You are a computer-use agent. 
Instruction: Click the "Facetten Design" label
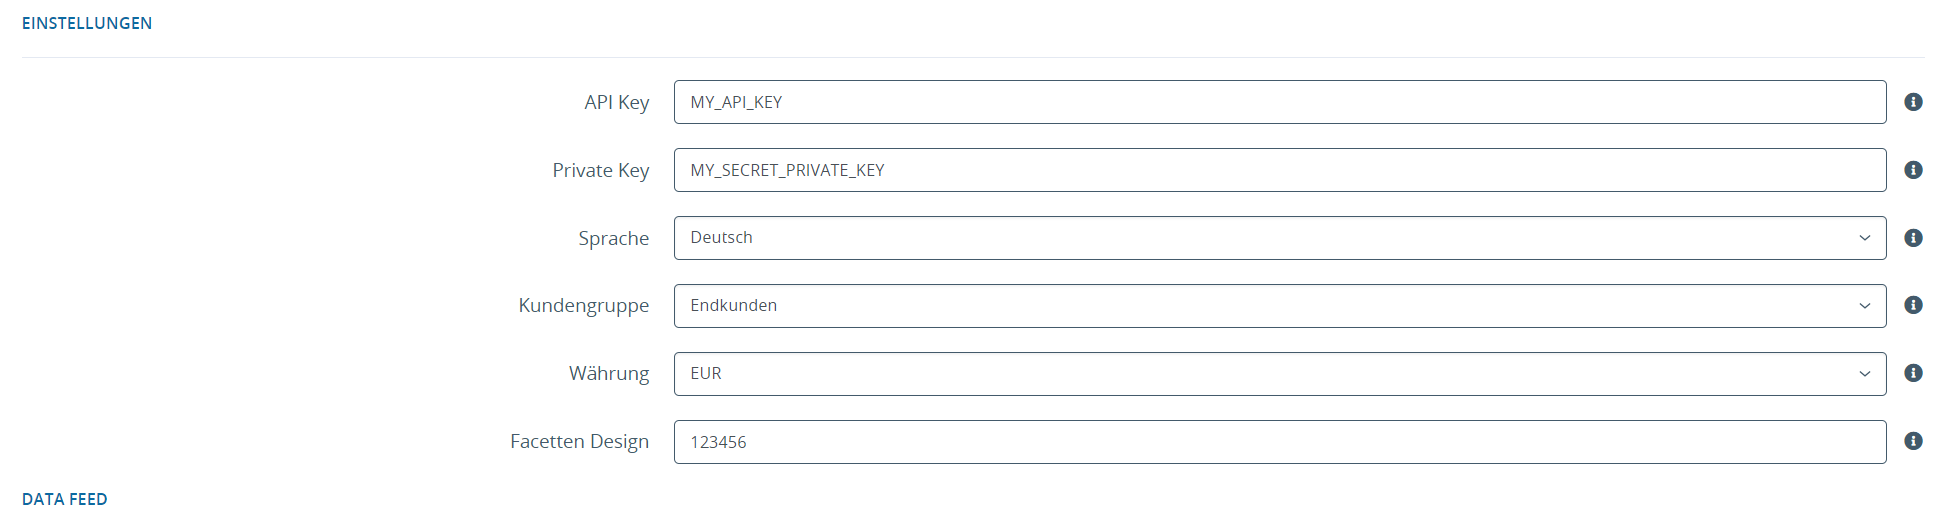579,441
